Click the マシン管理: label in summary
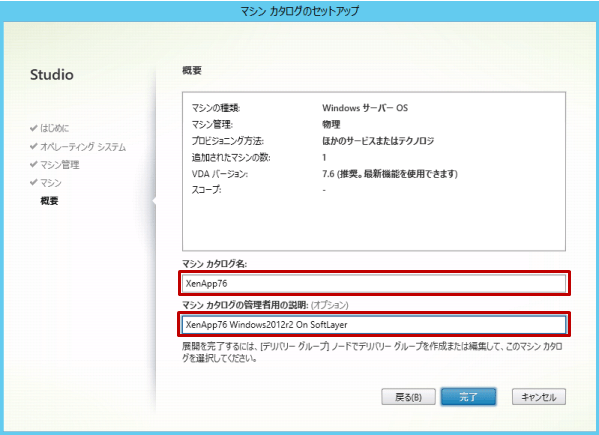Screen dimensions: 599x435 [212, 125]
